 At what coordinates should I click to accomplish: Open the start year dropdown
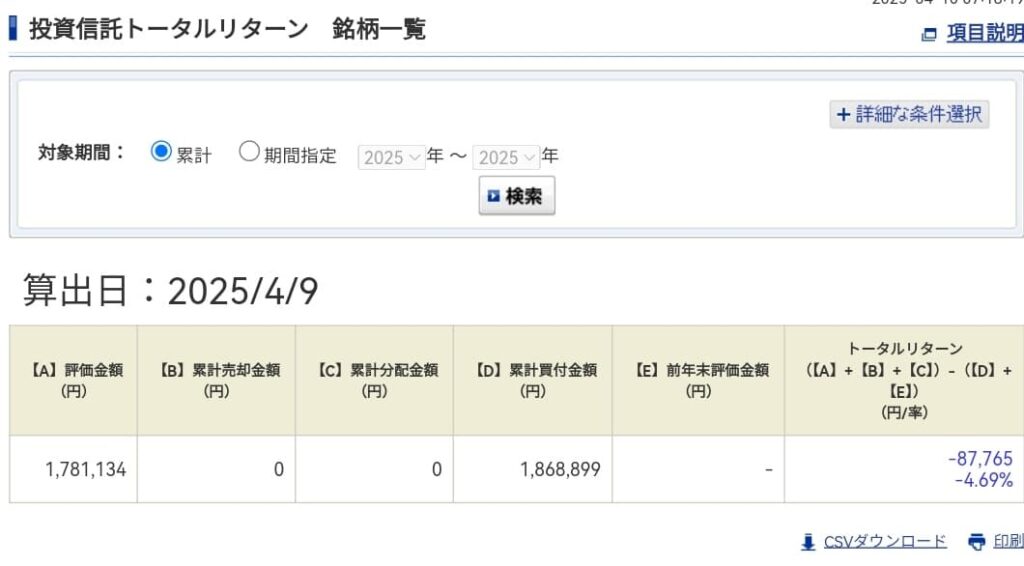coord(391,157)
